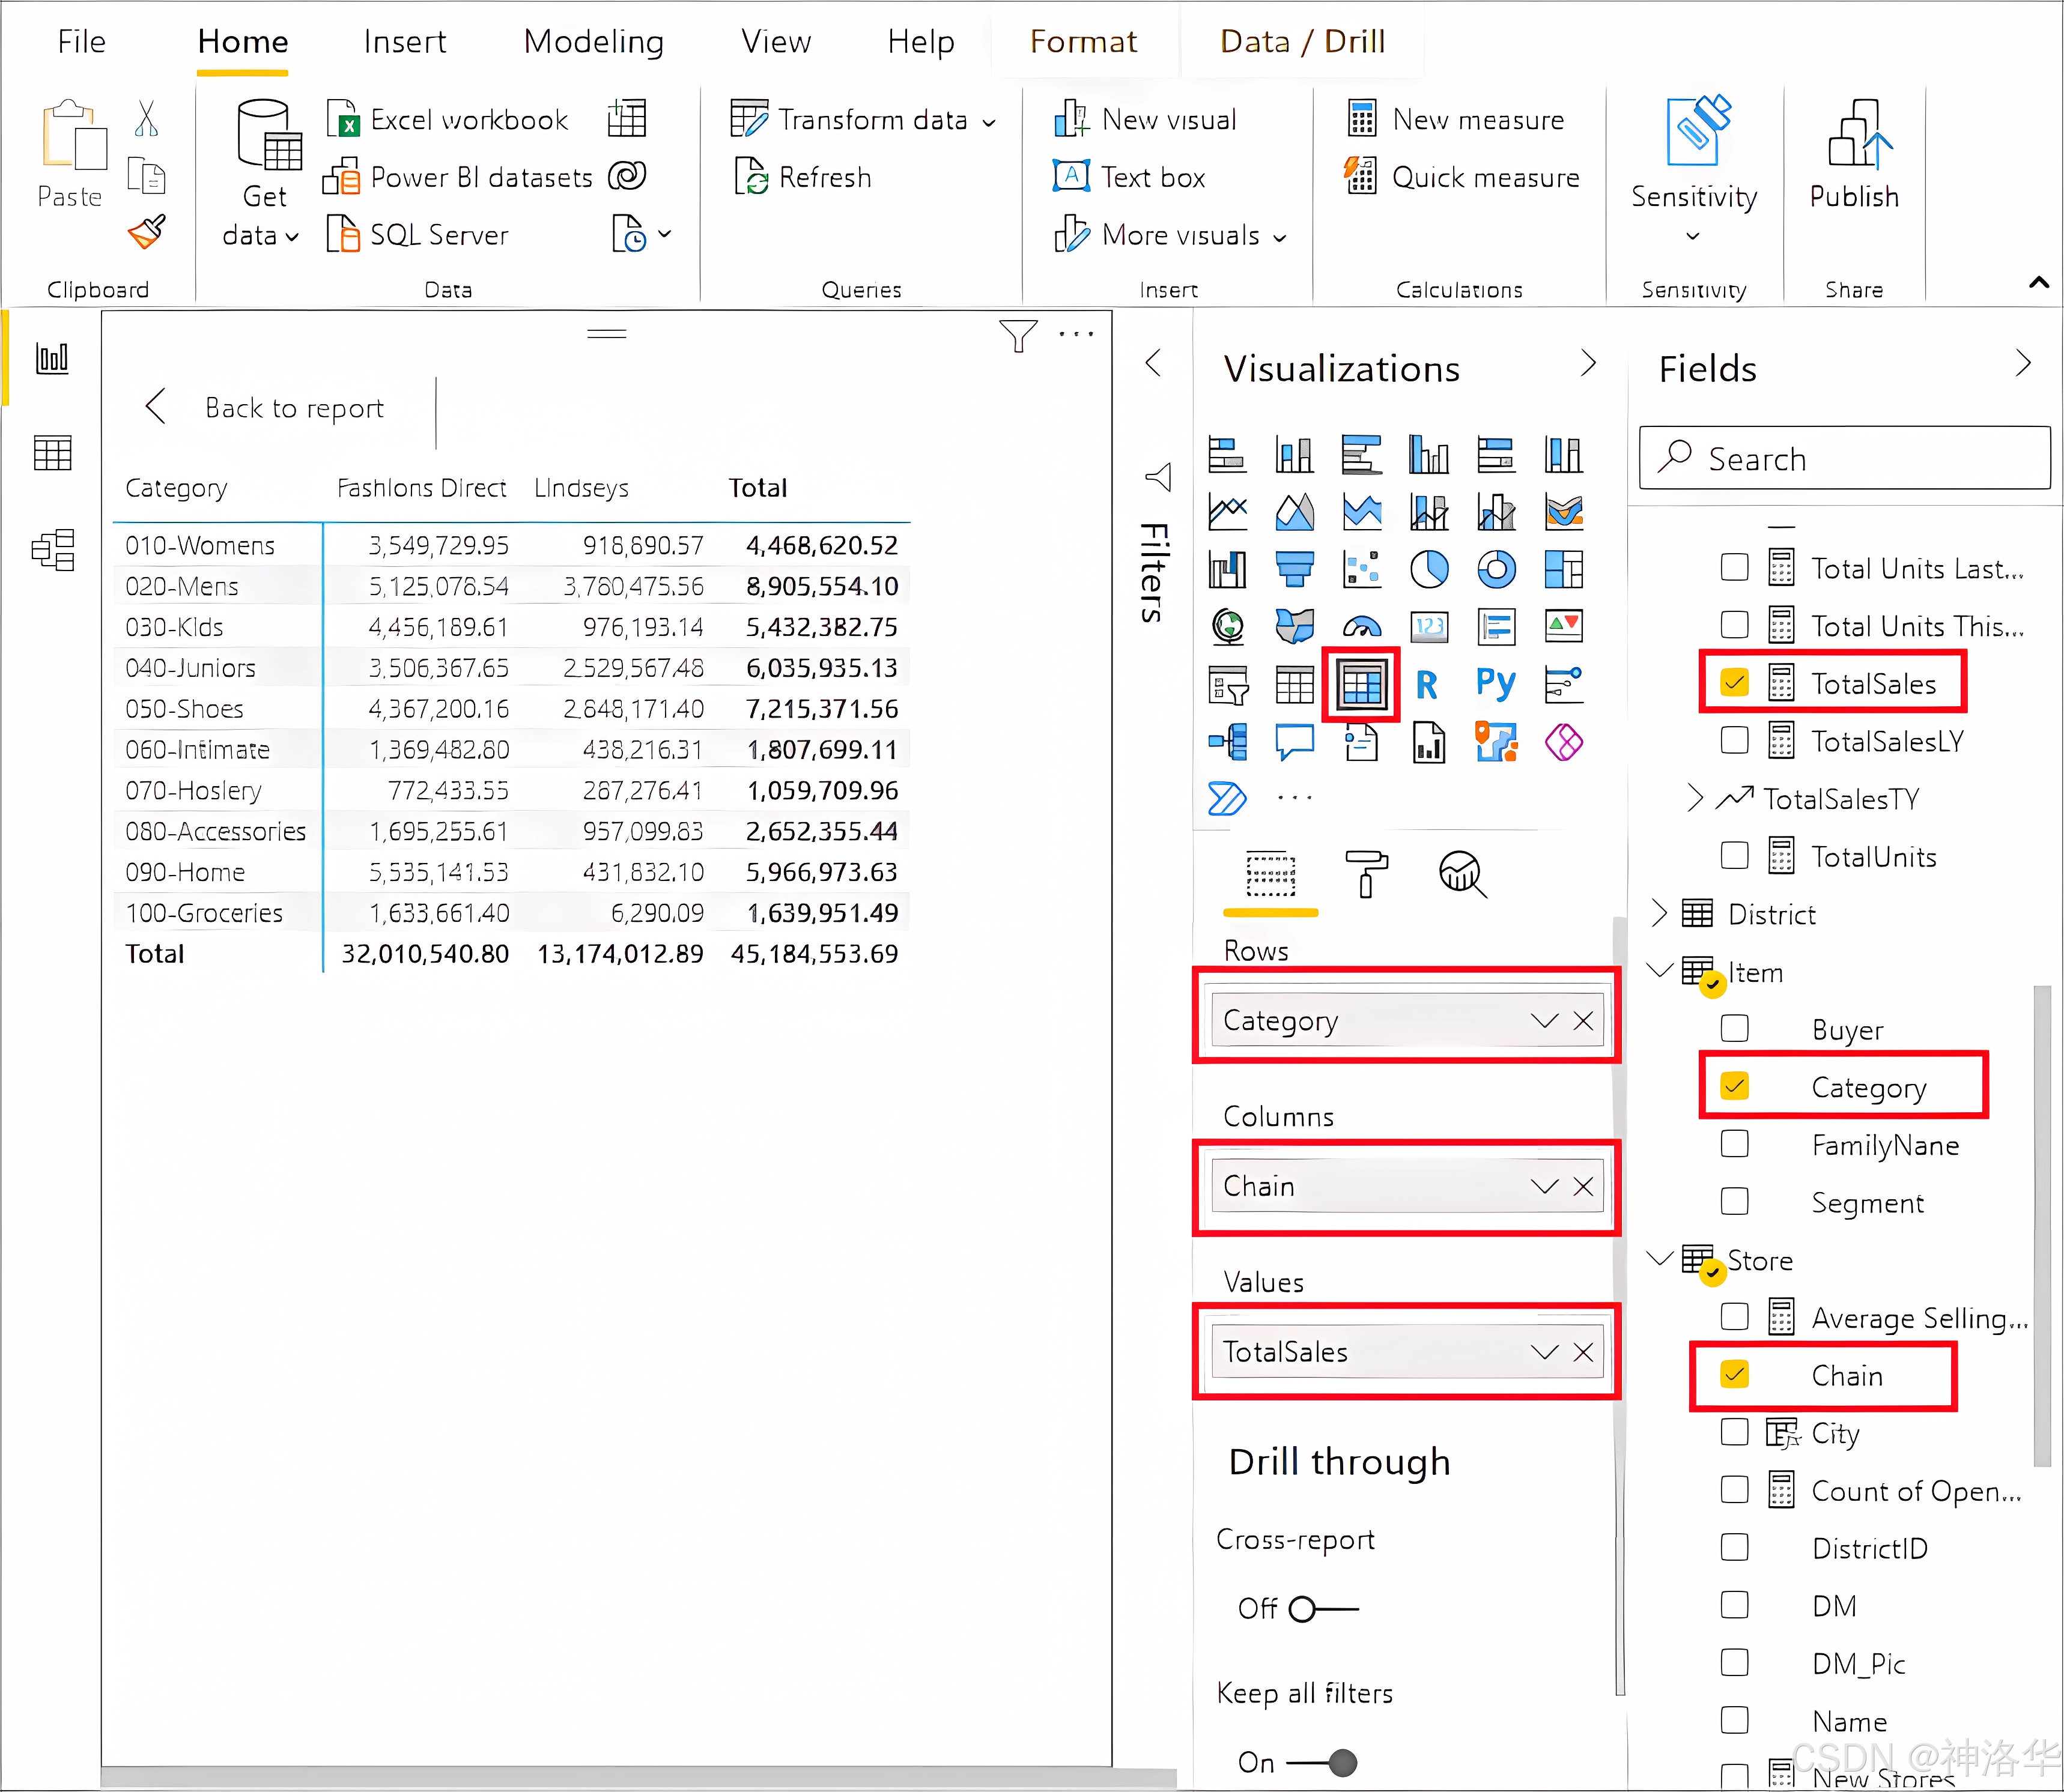Switch to Model view in sidebar

click(53, 550)
